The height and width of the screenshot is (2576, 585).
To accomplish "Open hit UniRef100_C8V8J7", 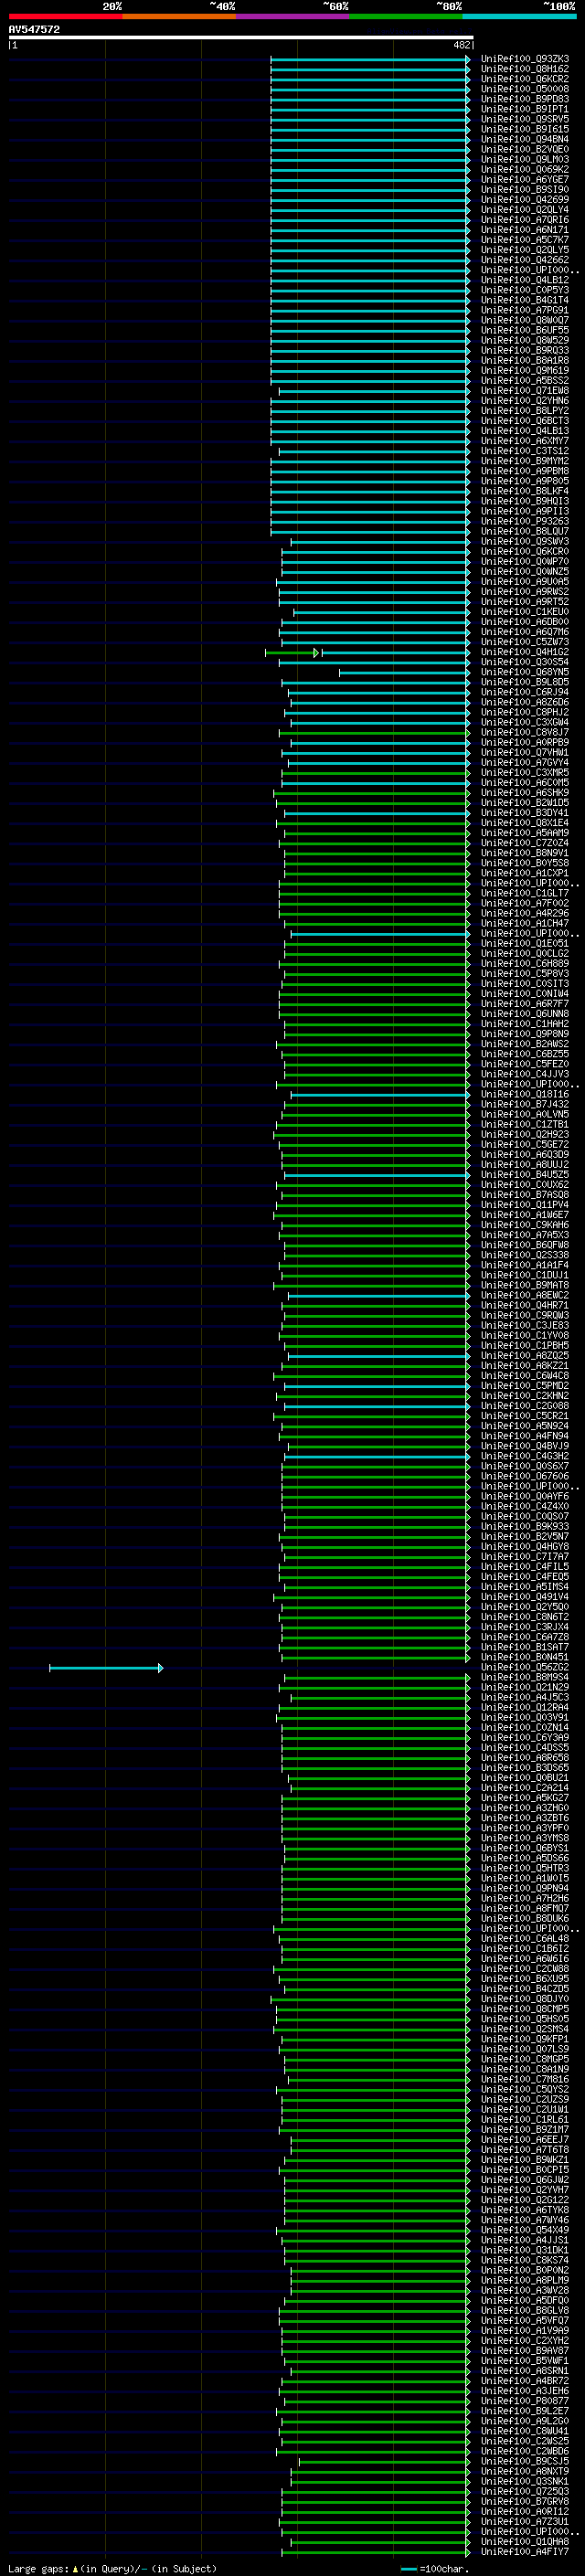I will click(525, 732).
